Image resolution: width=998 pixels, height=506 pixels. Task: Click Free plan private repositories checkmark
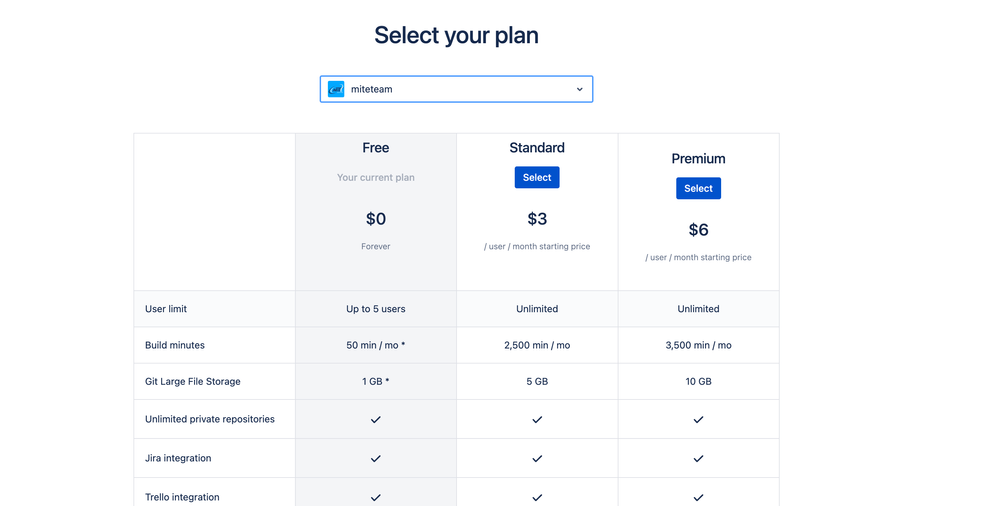376,419
